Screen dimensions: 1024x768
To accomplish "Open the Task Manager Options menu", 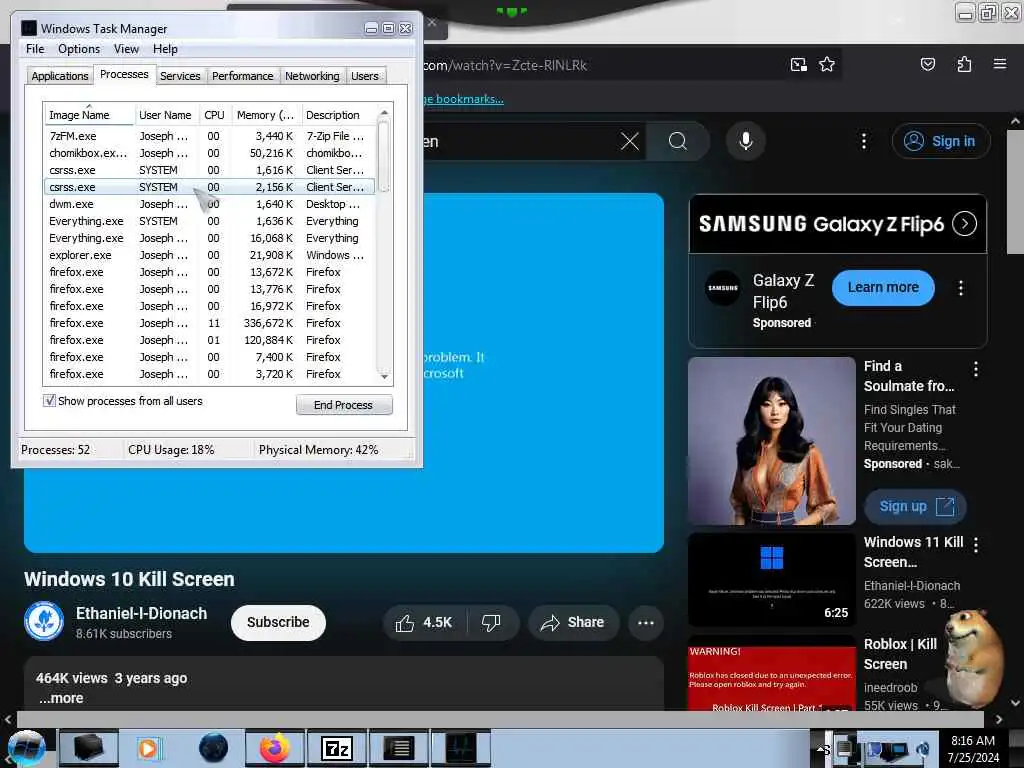I will click(x=78, y=49).
